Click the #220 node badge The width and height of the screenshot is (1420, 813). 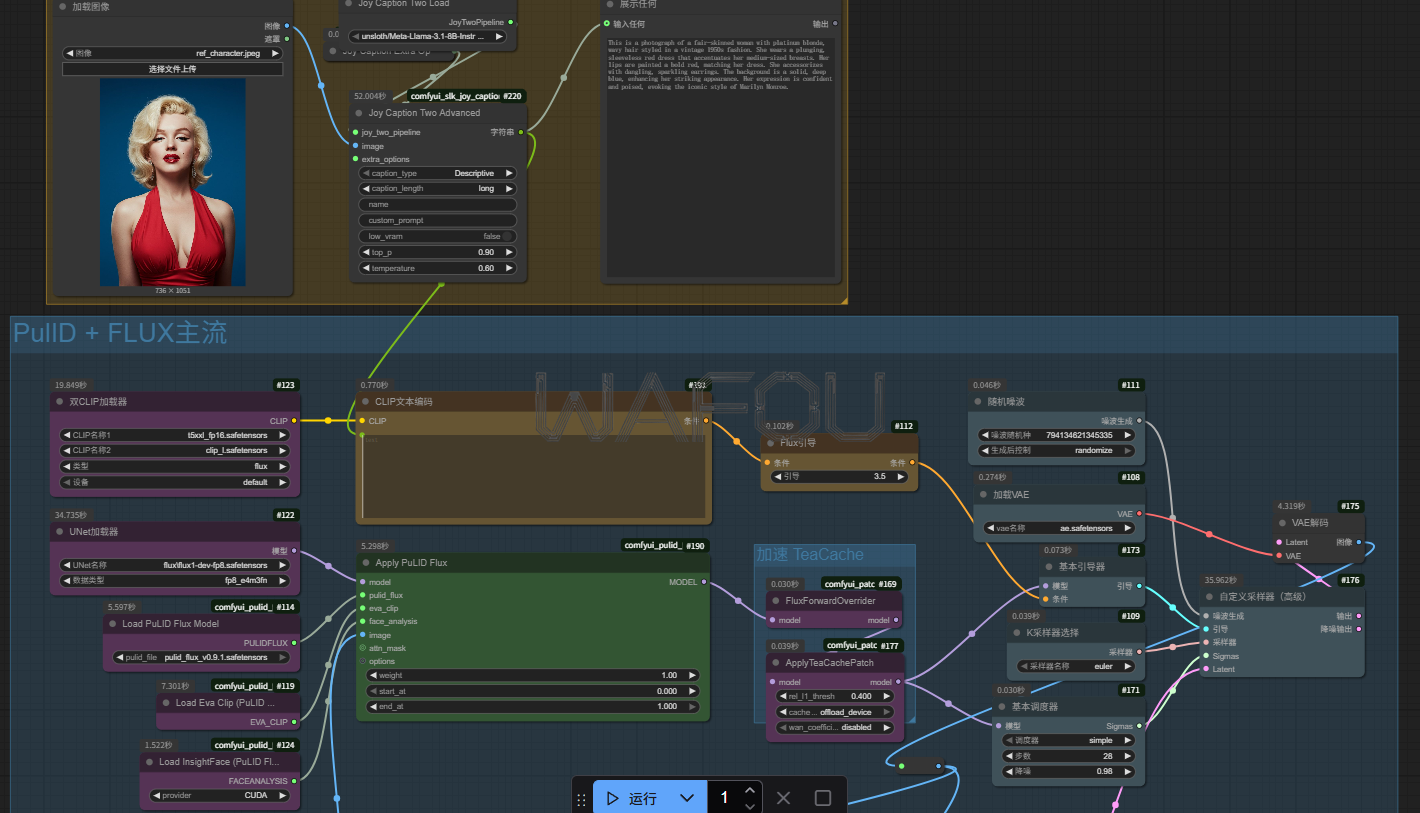click(x=513, y=96)
